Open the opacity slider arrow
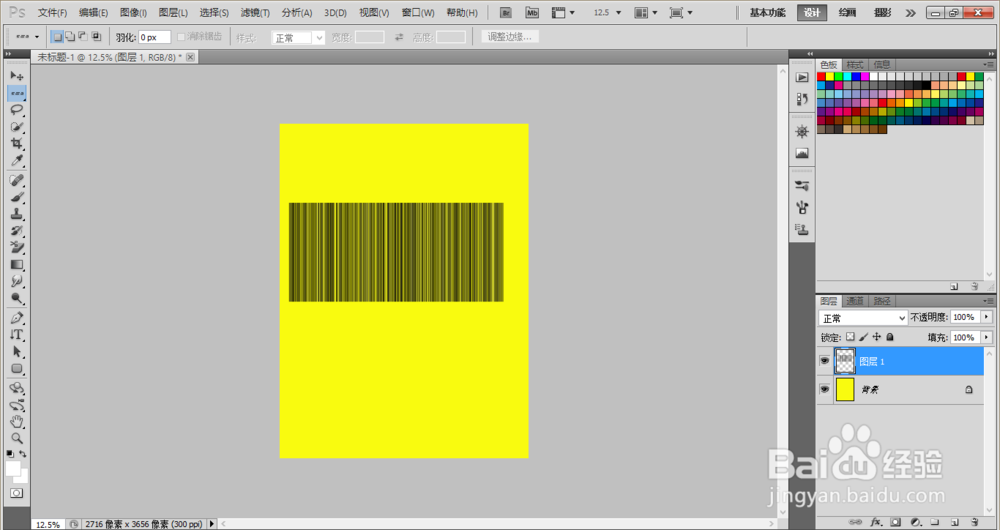 pos(987,317)
